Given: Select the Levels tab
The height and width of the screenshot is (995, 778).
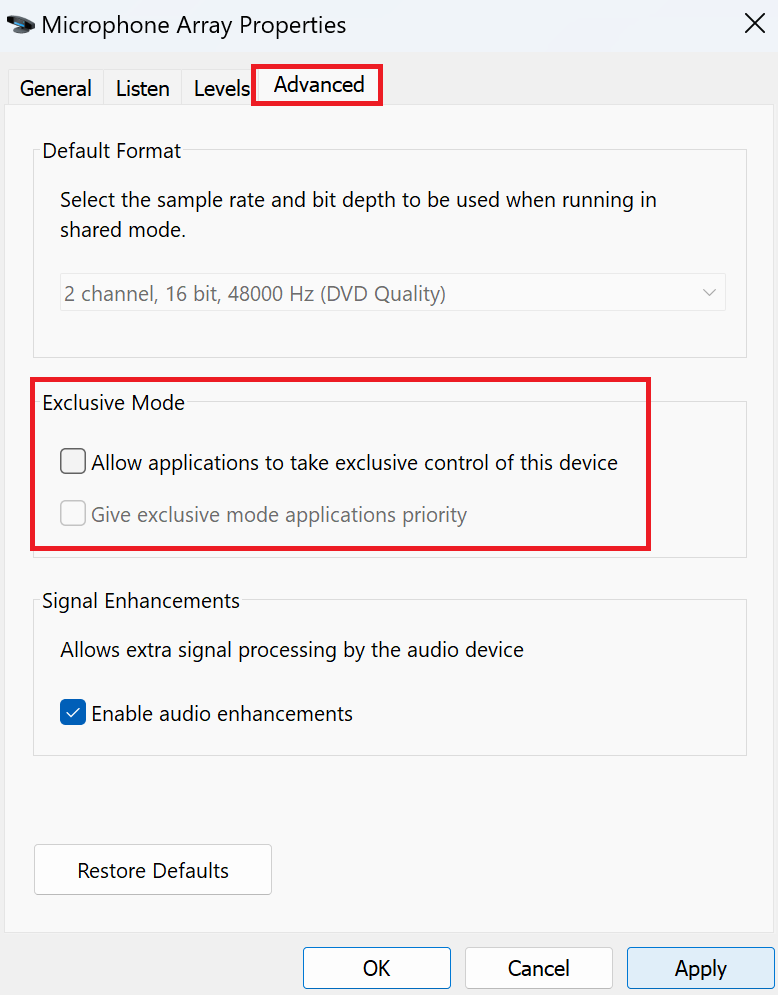Looking at the screenshot, I should pos(220,88).
